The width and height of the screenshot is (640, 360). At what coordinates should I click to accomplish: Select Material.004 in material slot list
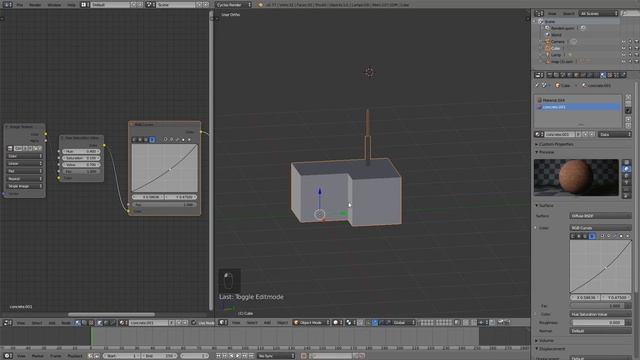pyautogui.click(x=578, y=100)
